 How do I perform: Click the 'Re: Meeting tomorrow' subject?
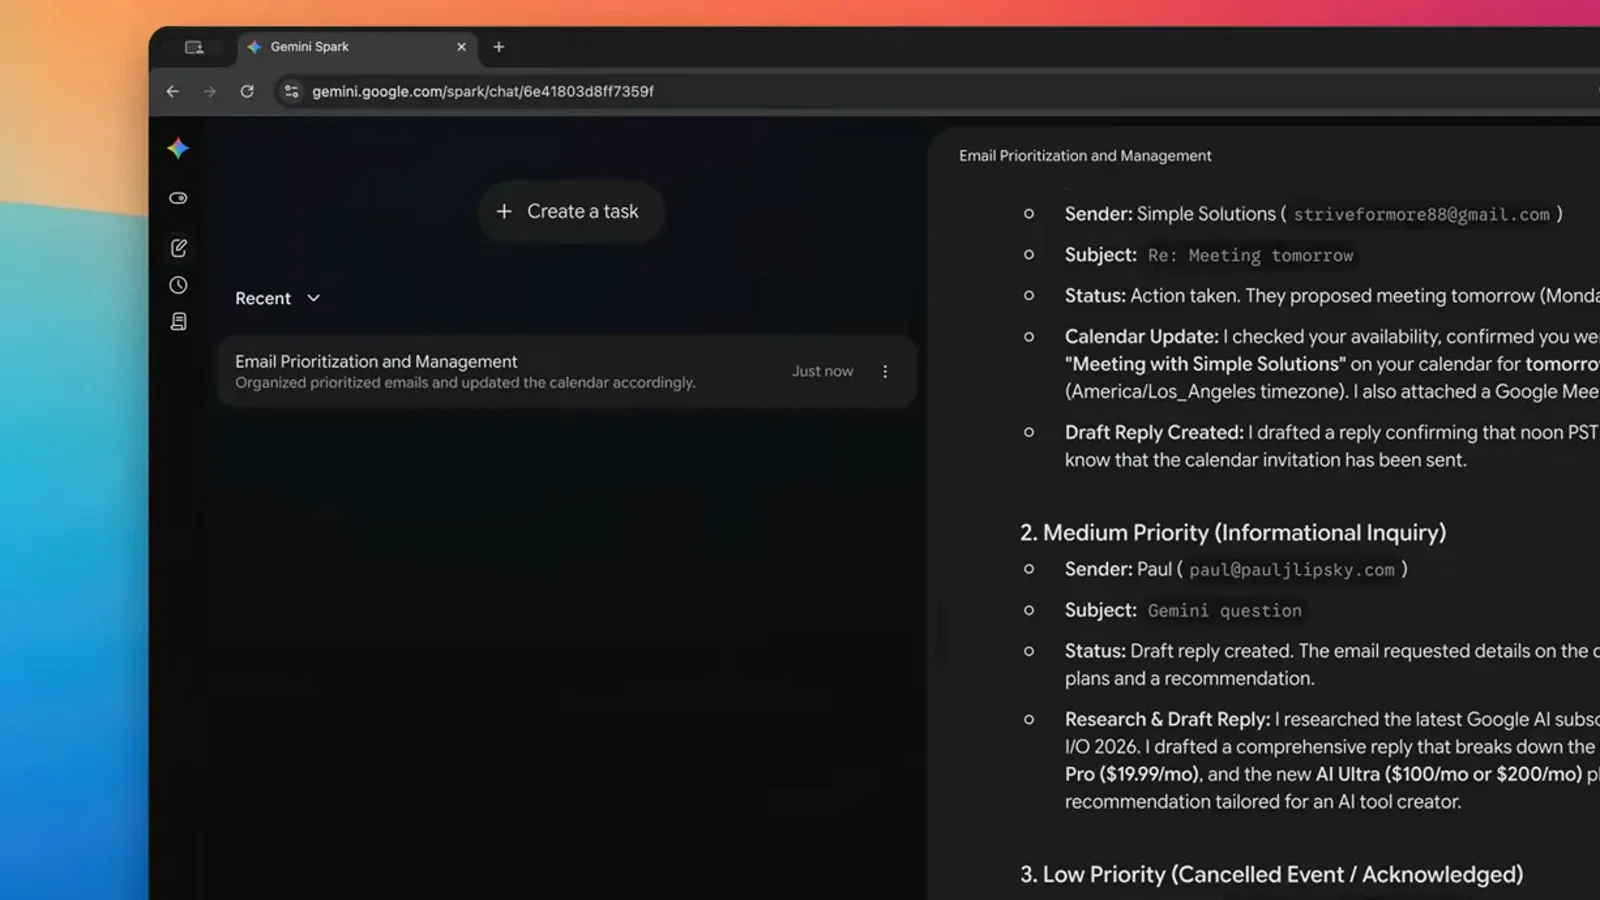click(1250, 255)
